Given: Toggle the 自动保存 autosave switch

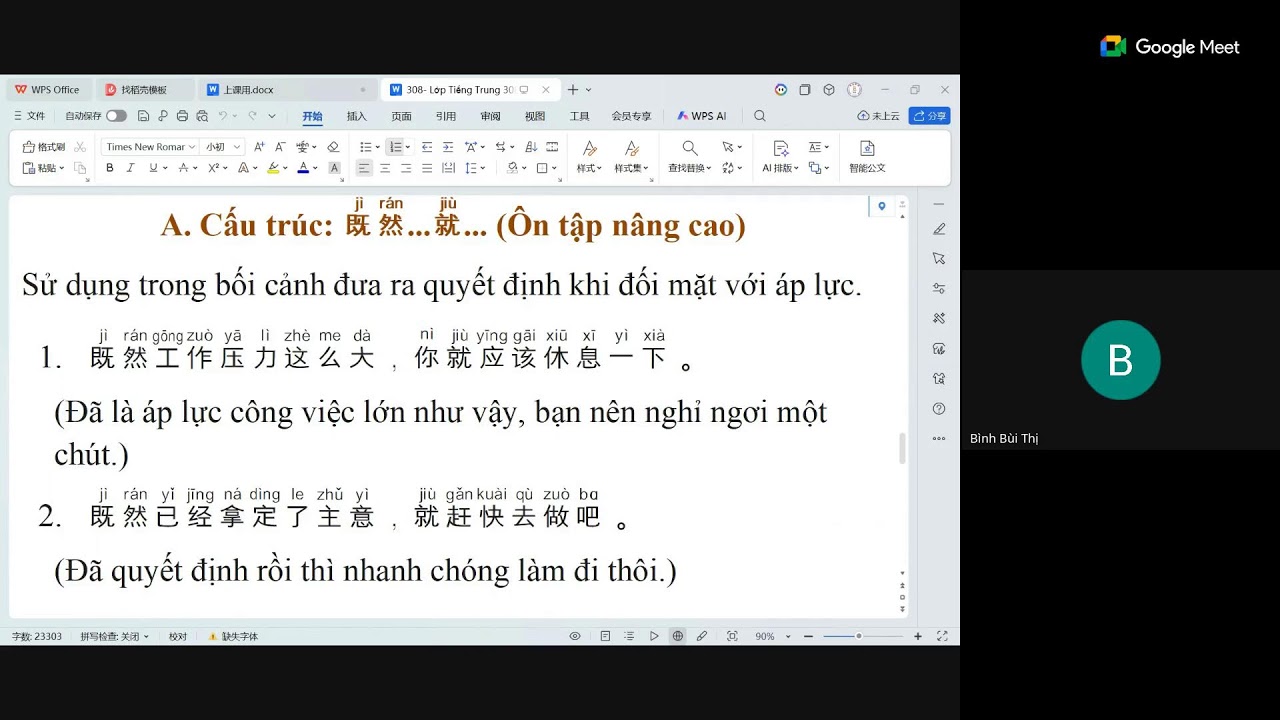Looking at the screenshot, I should click(x=116, y=116).
